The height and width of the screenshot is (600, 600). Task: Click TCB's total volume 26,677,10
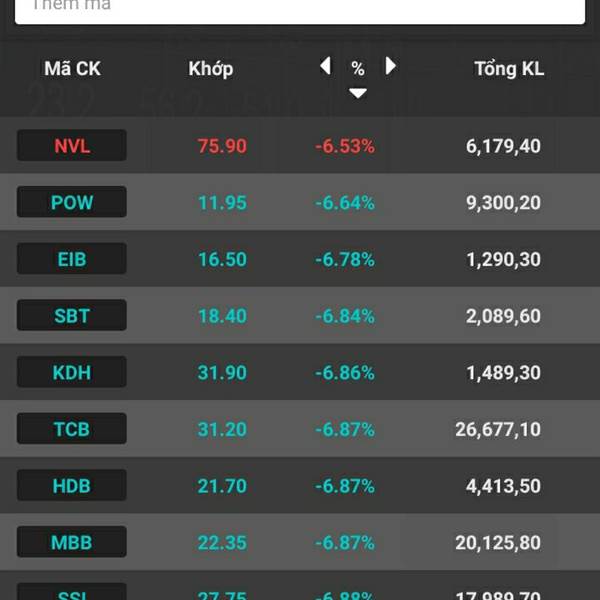498,429
